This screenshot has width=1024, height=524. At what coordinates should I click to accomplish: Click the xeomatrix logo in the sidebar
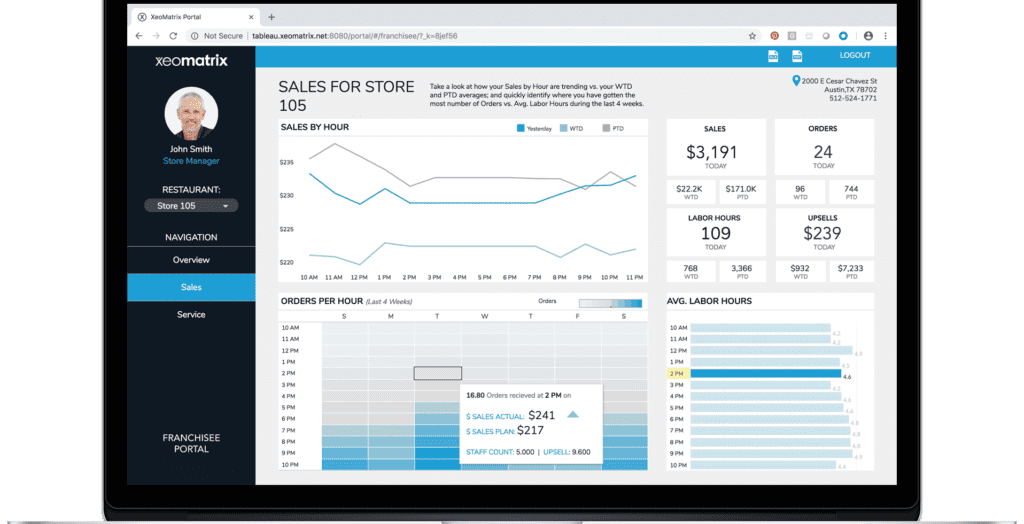pyautogui.click(x=191, y=61)
